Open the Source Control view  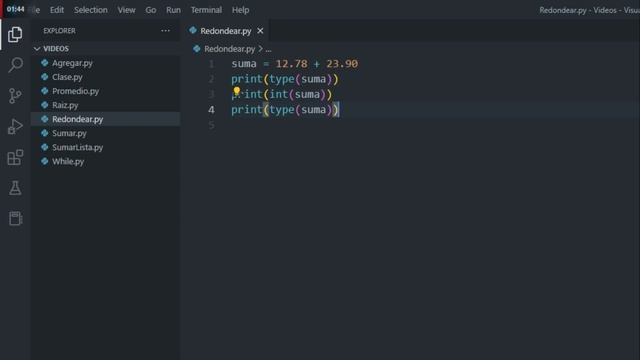coord(15,96)
